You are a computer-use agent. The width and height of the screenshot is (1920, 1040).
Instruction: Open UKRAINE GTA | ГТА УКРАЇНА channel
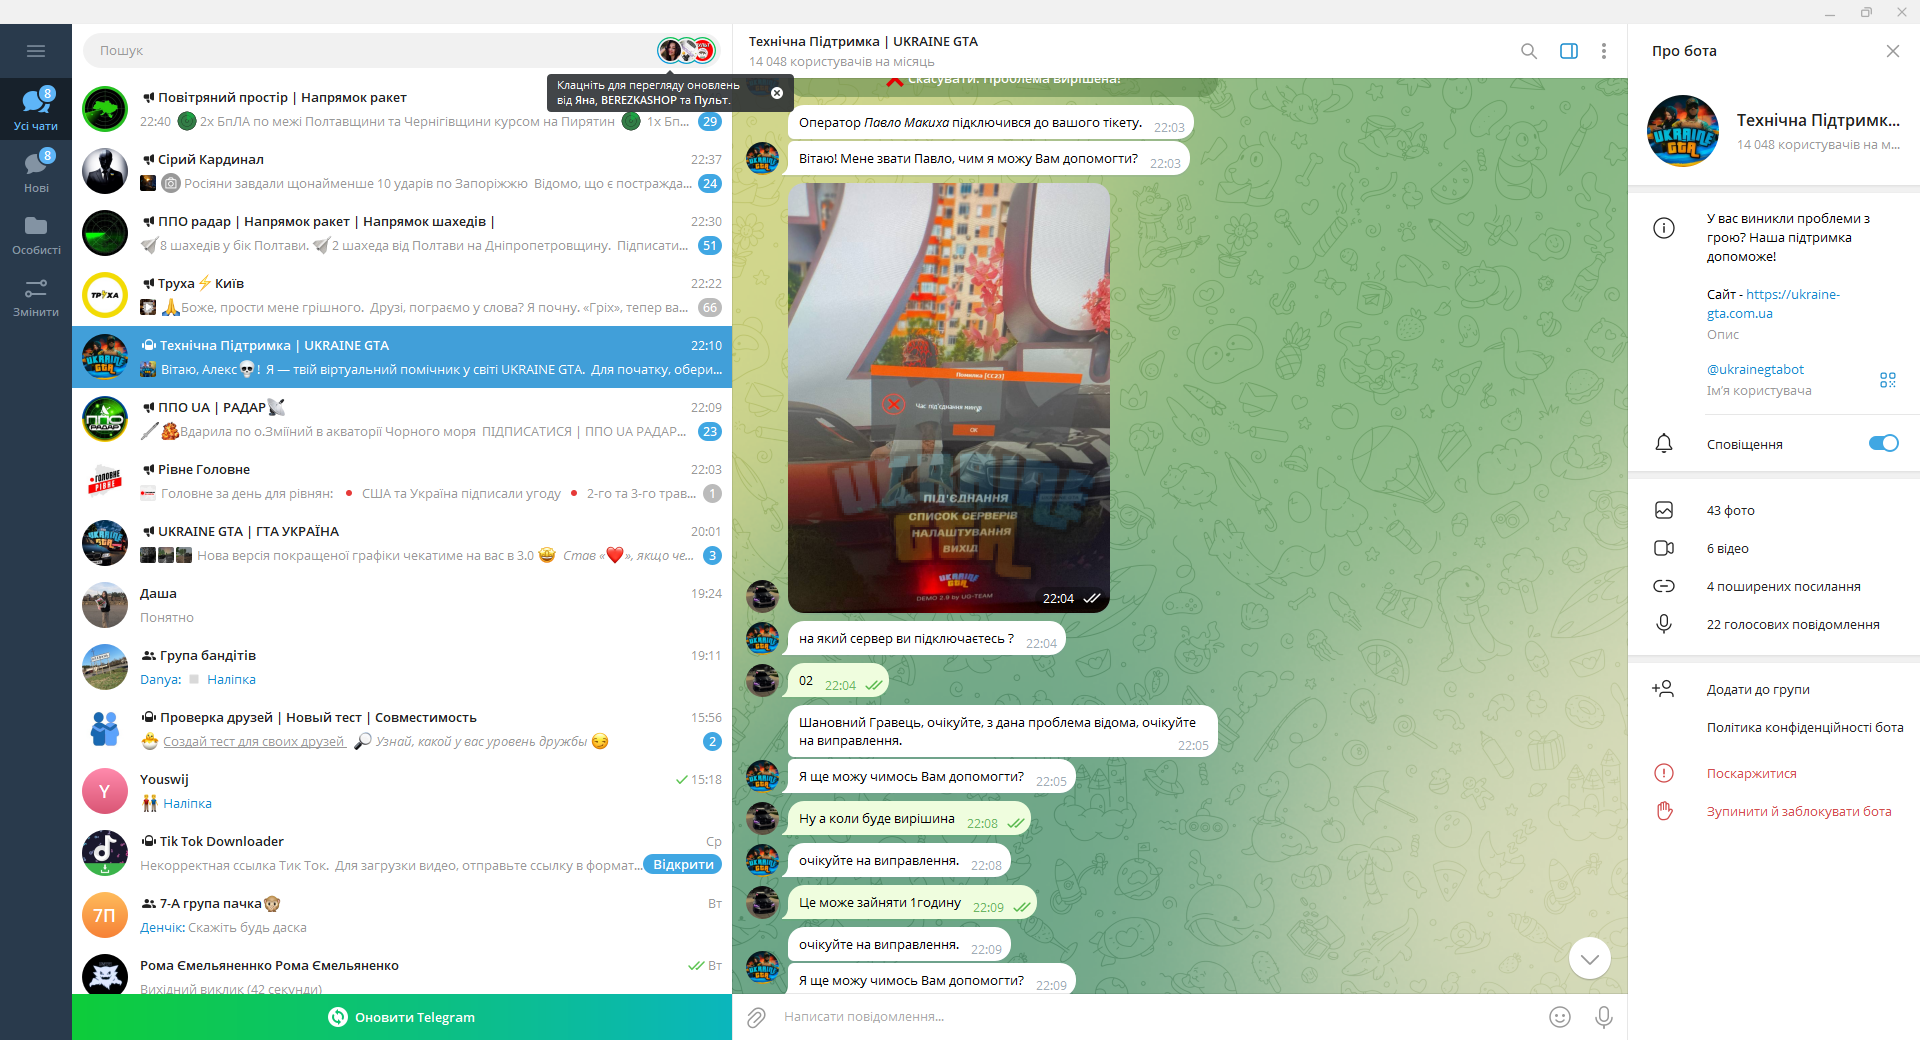(x=402, y=543)
